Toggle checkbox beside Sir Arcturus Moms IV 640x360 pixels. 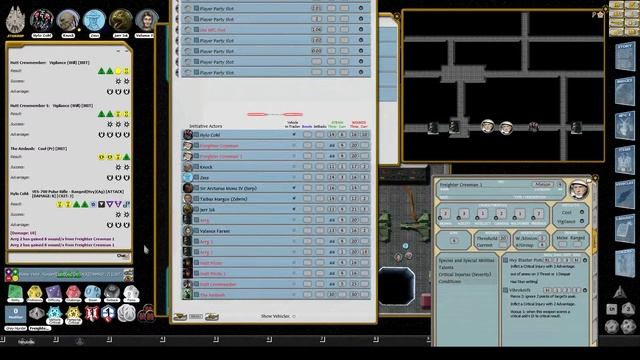tap(196, 188)
